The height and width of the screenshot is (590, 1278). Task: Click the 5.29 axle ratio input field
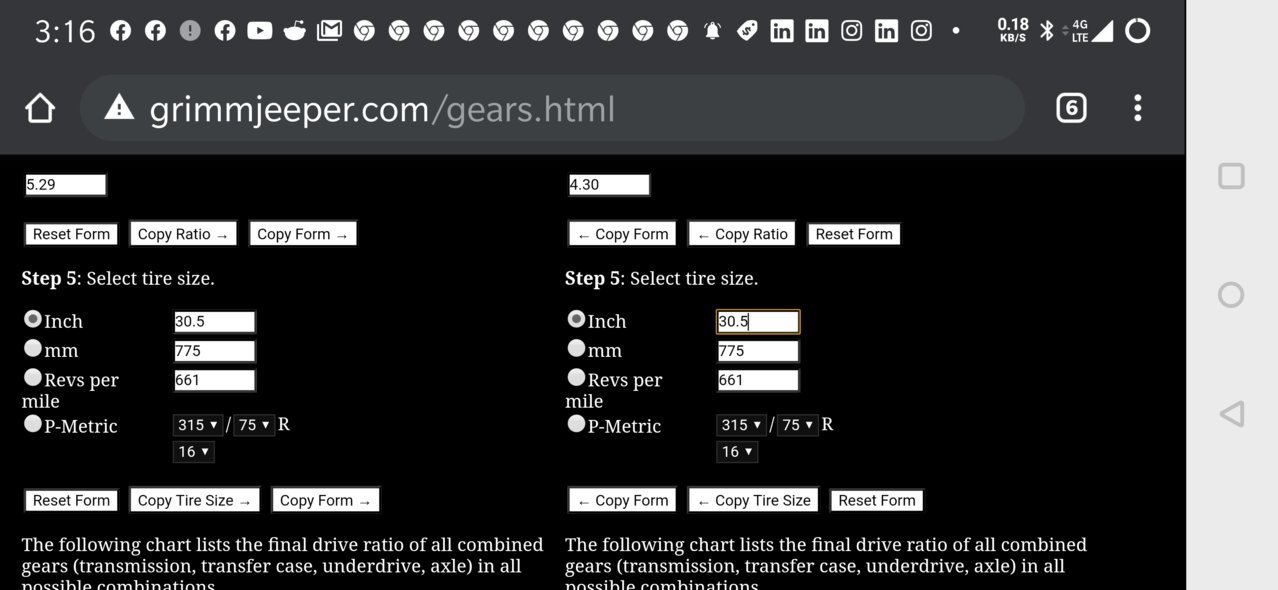coord(65,184)
